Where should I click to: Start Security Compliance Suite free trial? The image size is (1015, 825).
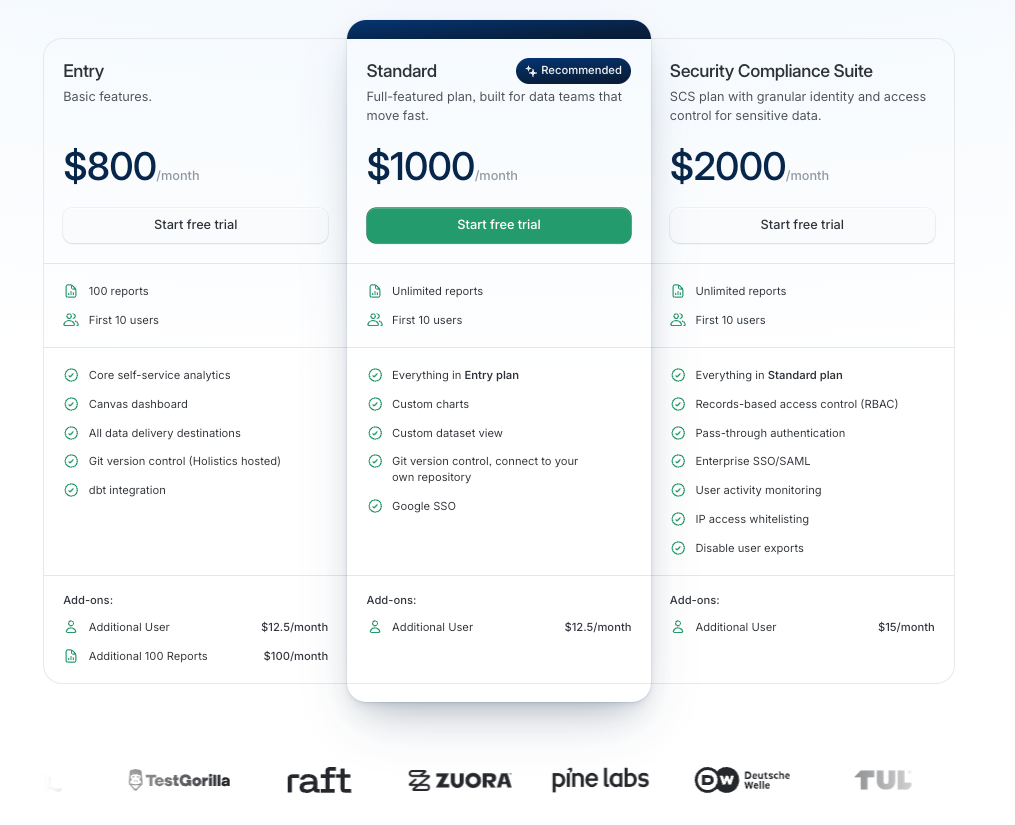point(802,225)
